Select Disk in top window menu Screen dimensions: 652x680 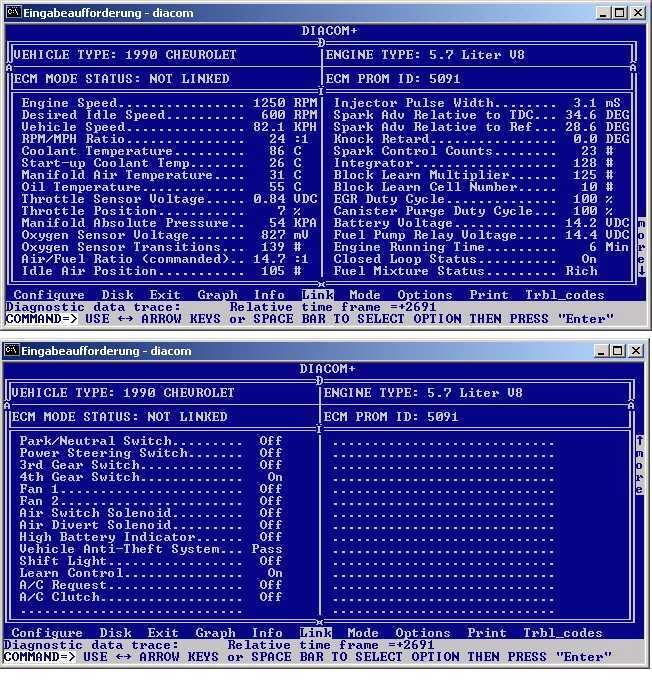pos(118,295)
